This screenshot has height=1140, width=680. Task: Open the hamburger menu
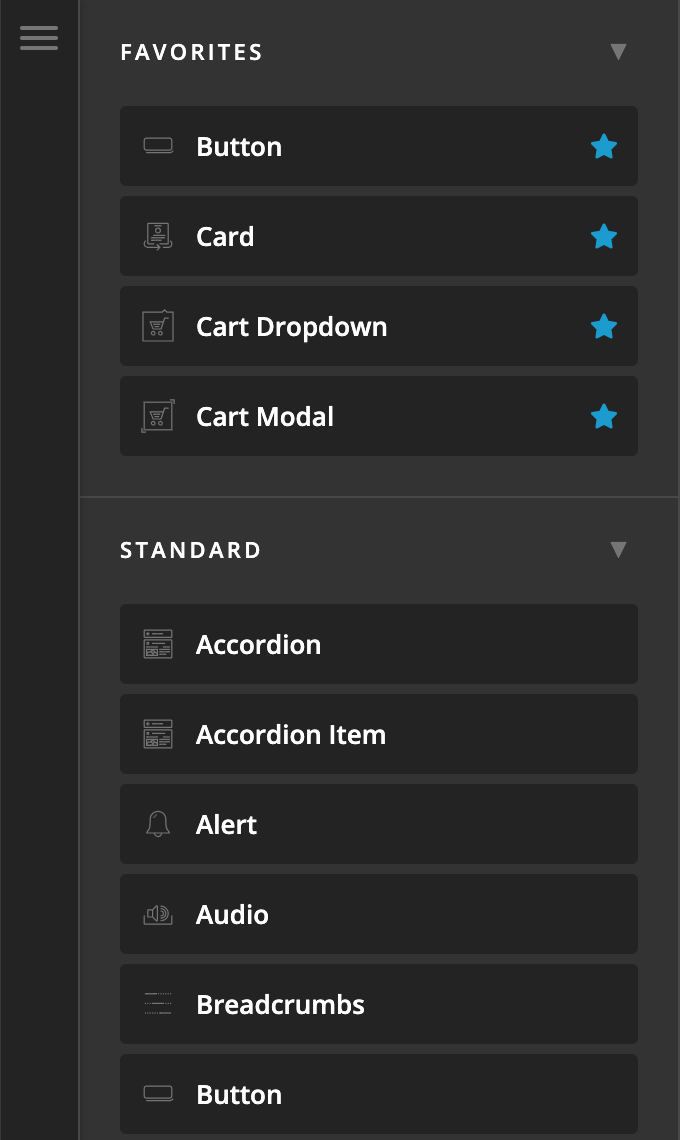(x=39, y=38)
